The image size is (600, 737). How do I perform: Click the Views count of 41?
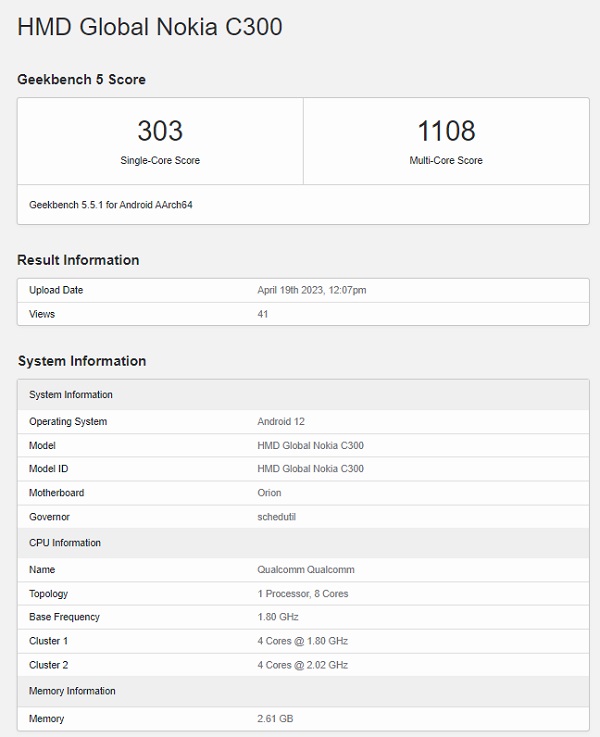click(263, 314)
